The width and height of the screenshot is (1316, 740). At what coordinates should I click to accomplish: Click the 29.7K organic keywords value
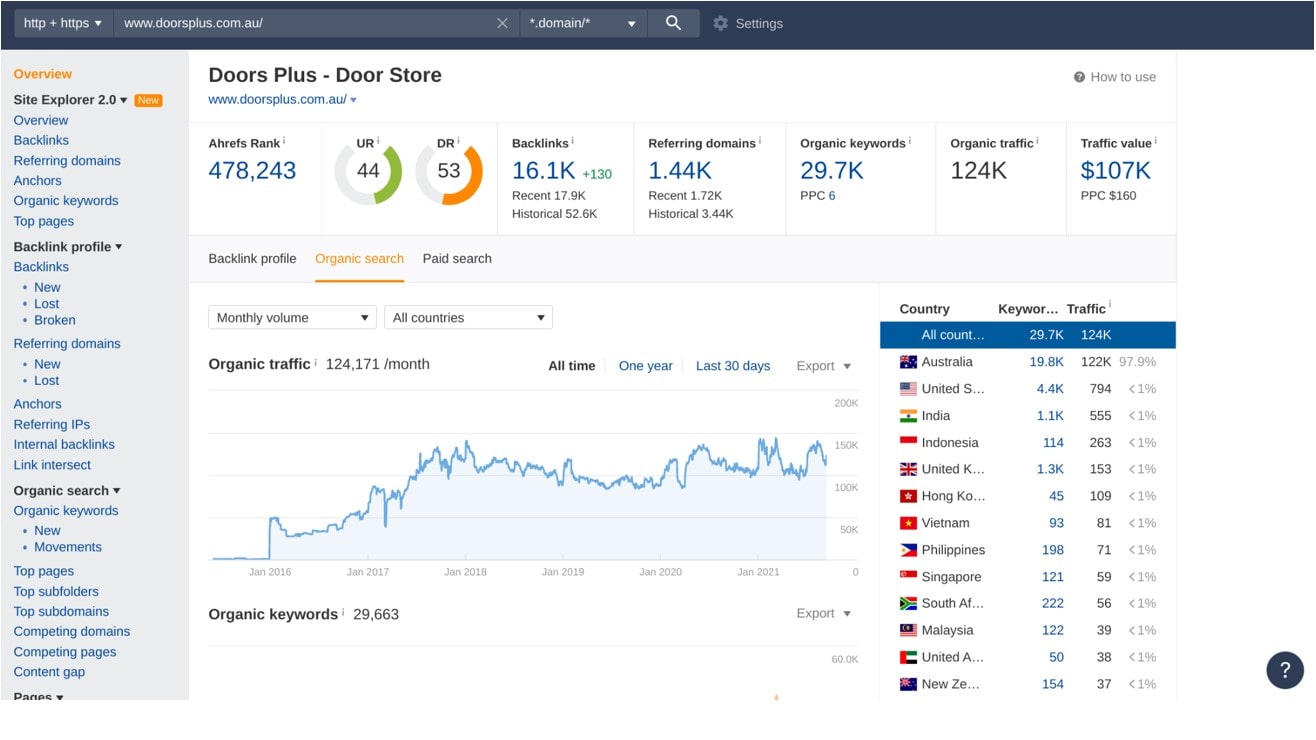pyautogui.click(x=832, y=171)
